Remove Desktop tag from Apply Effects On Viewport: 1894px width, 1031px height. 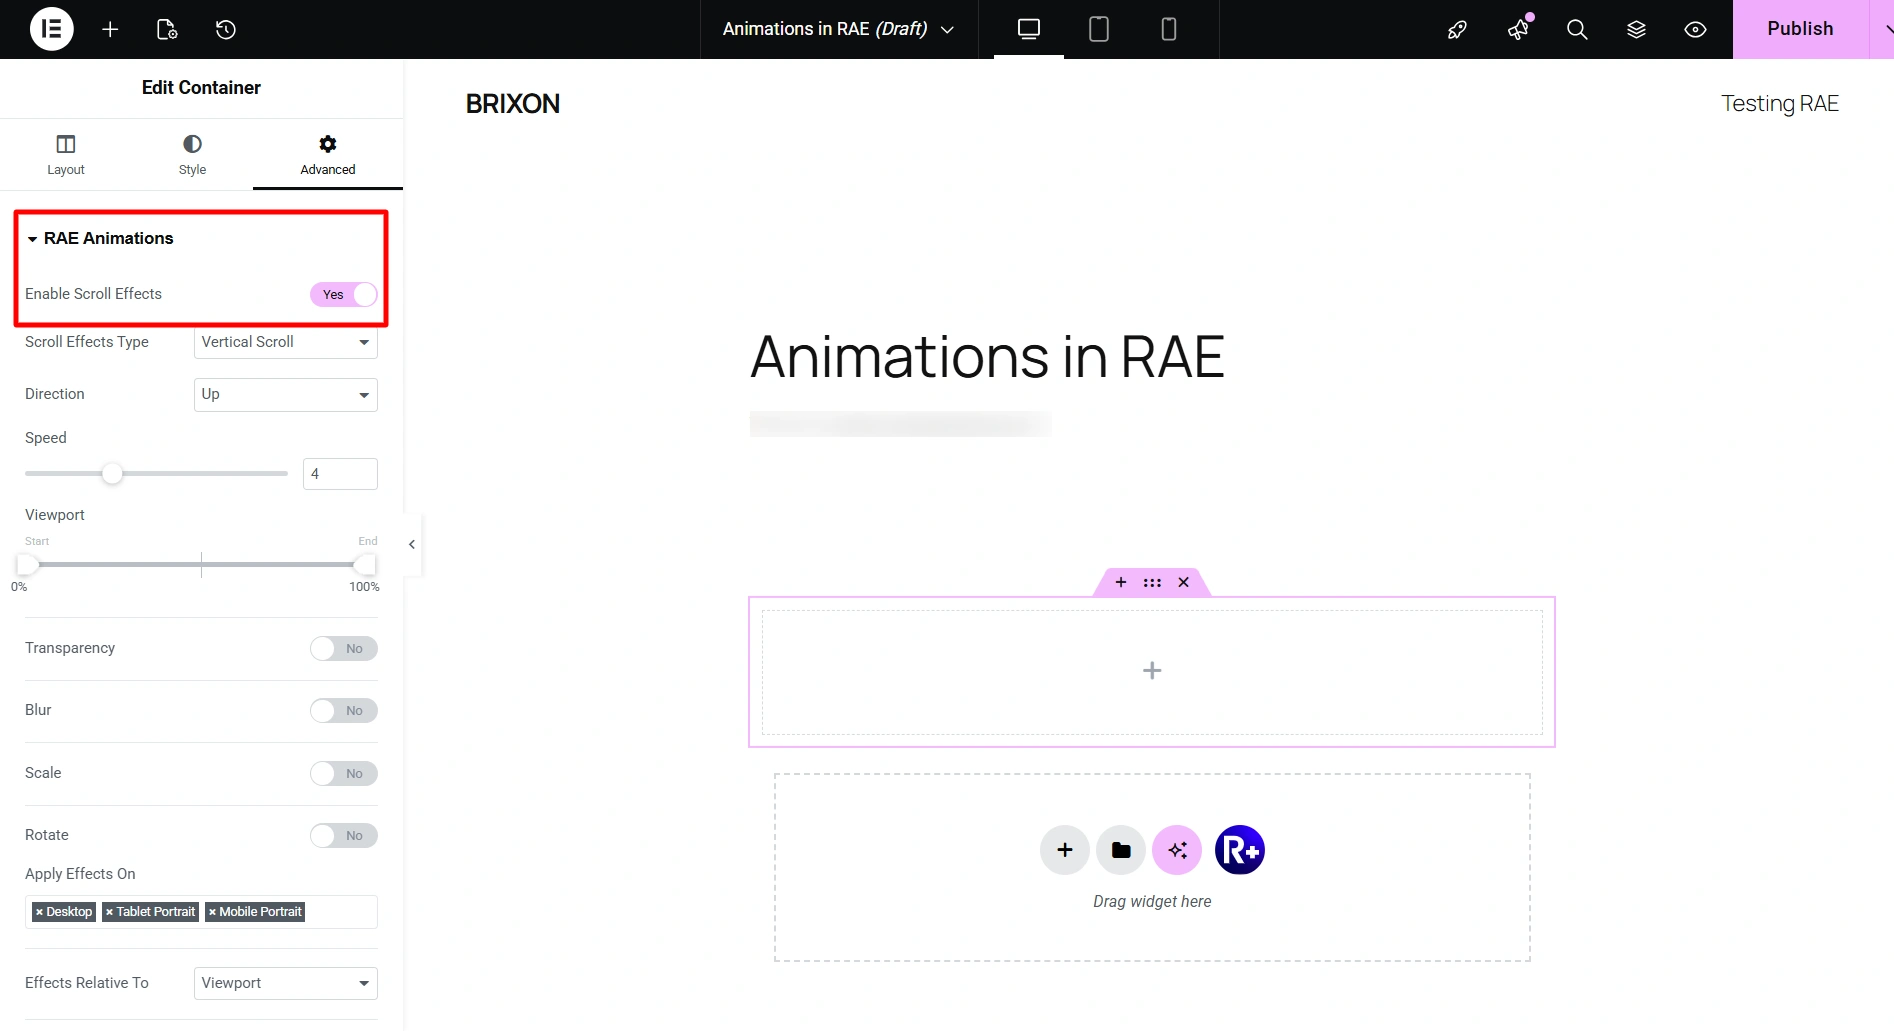tap(39, 912)
